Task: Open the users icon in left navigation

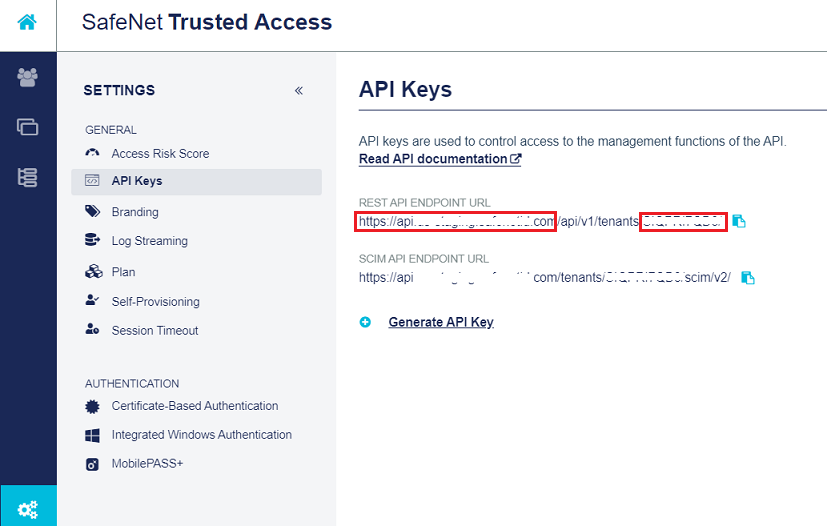Action: pos(27,78)
